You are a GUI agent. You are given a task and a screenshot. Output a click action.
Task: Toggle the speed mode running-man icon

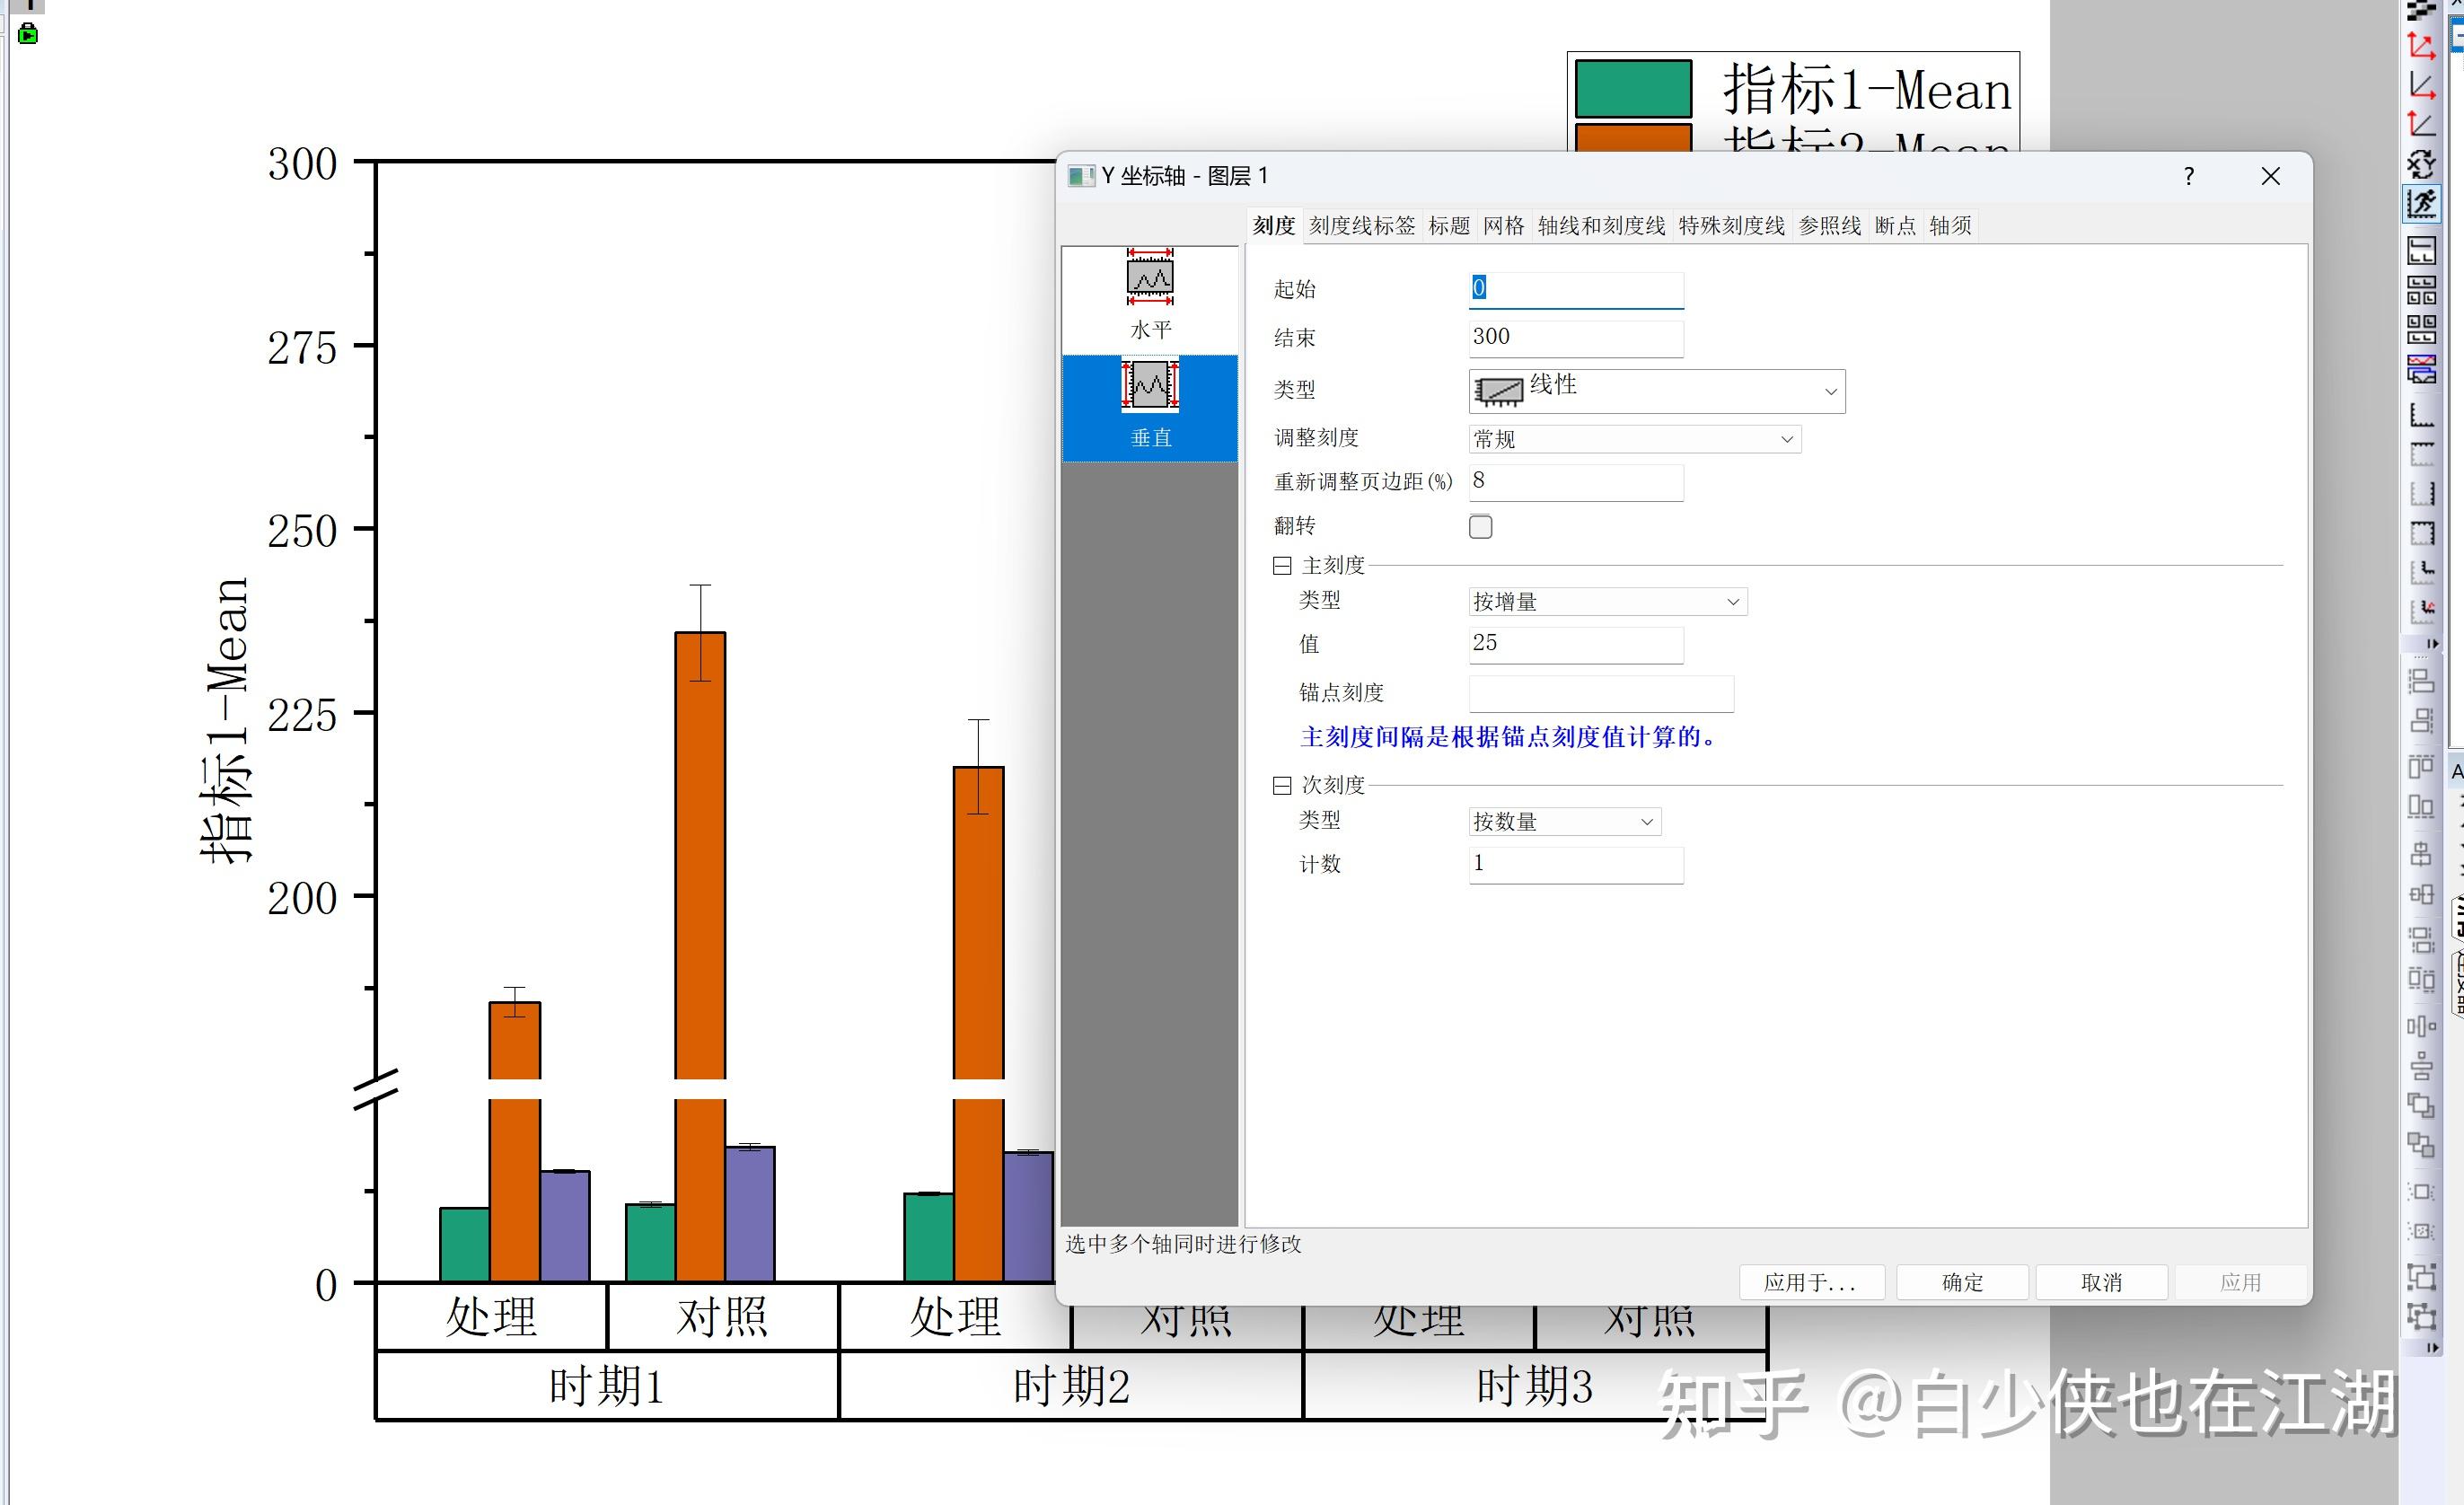click(2421, 203)
